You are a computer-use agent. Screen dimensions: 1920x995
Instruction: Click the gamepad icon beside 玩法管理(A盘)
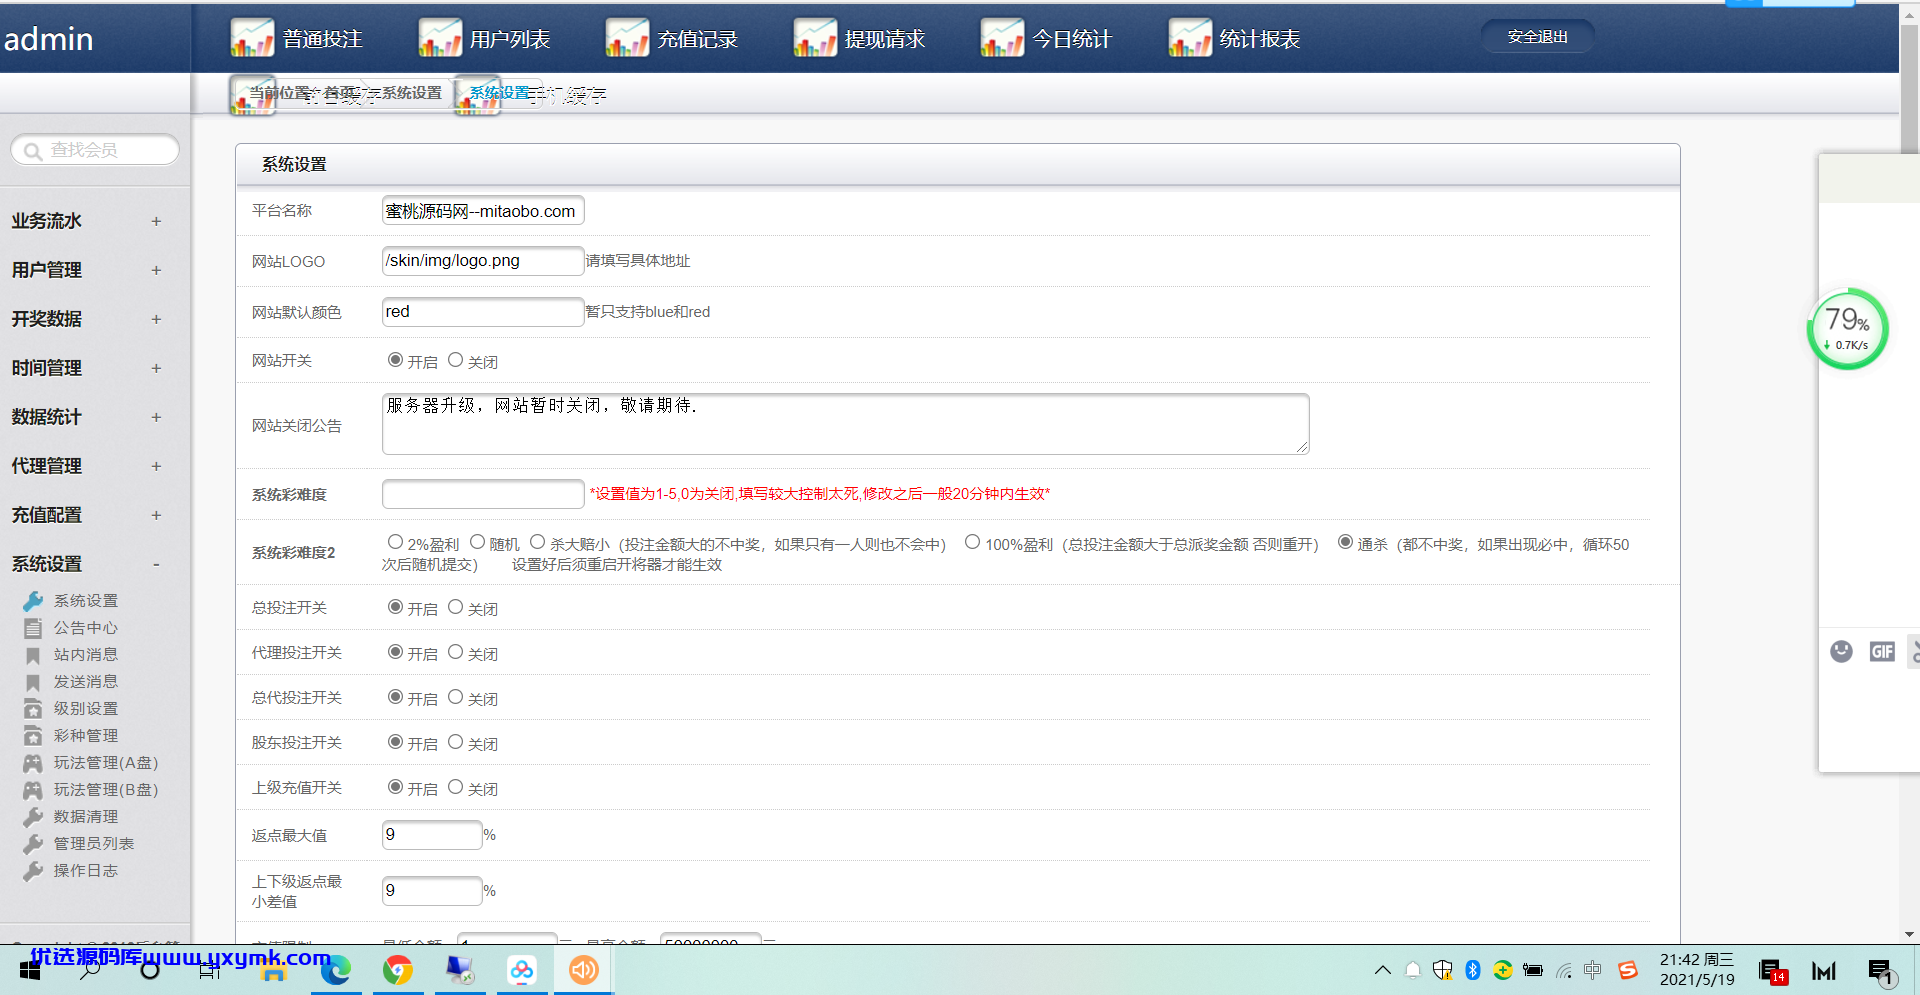33,763
